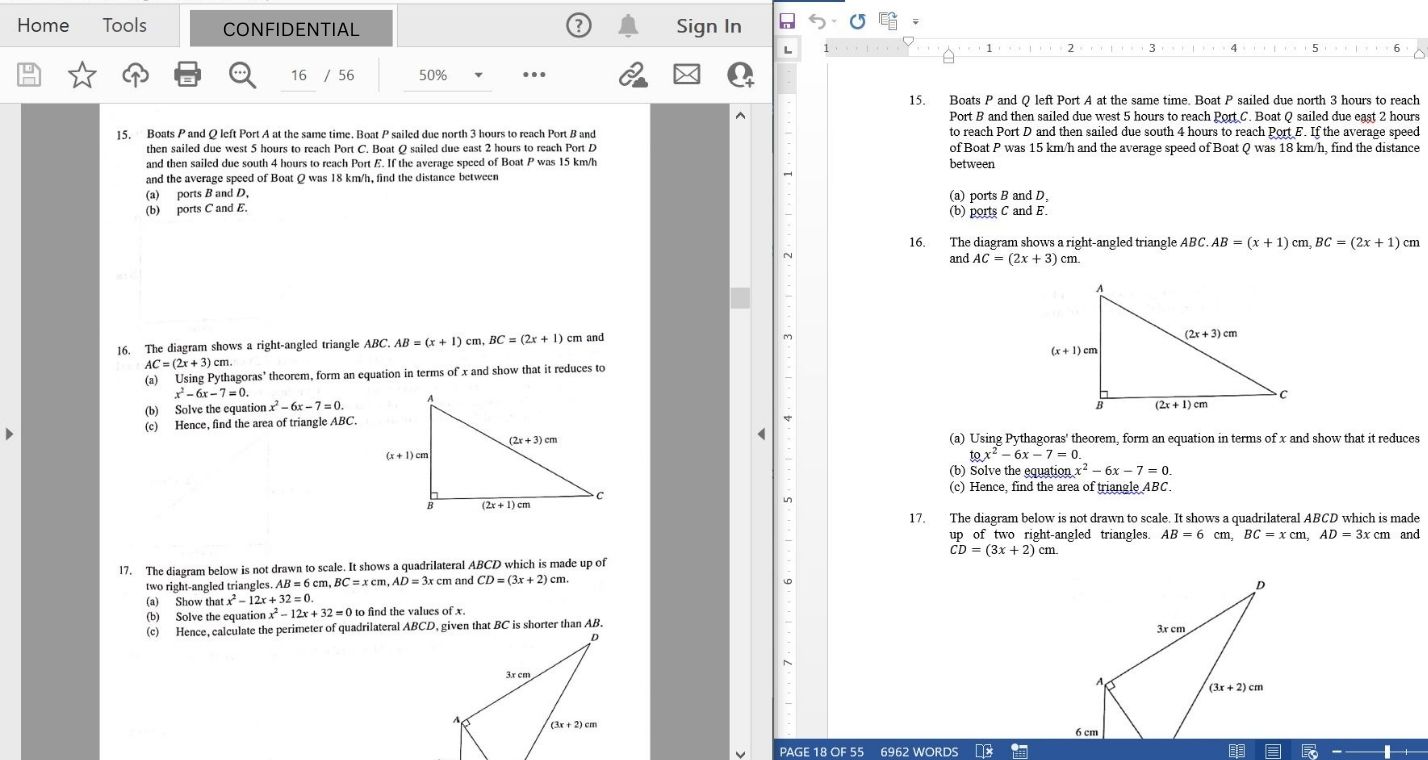Click the Sign In button
Screen dimensions: 1428x760
click(709, 27)
